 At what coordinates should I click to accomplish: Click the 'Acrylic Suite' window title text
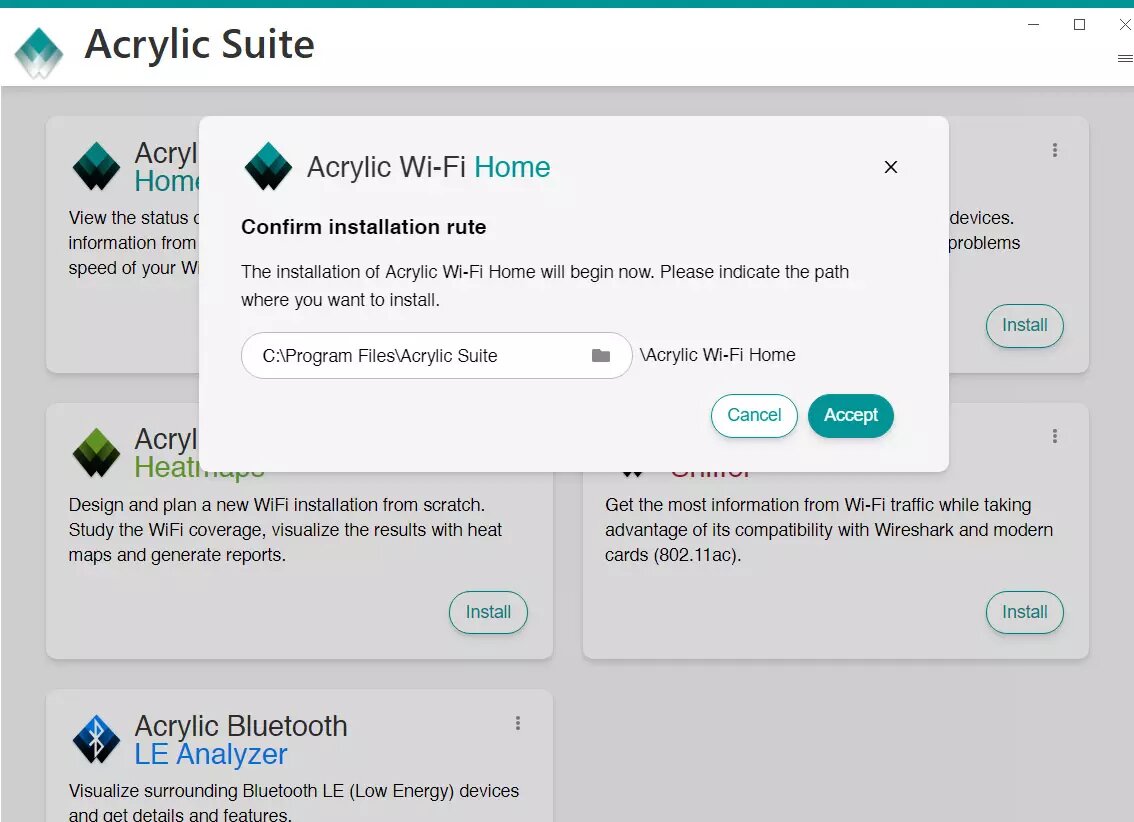tap(200, 45)
